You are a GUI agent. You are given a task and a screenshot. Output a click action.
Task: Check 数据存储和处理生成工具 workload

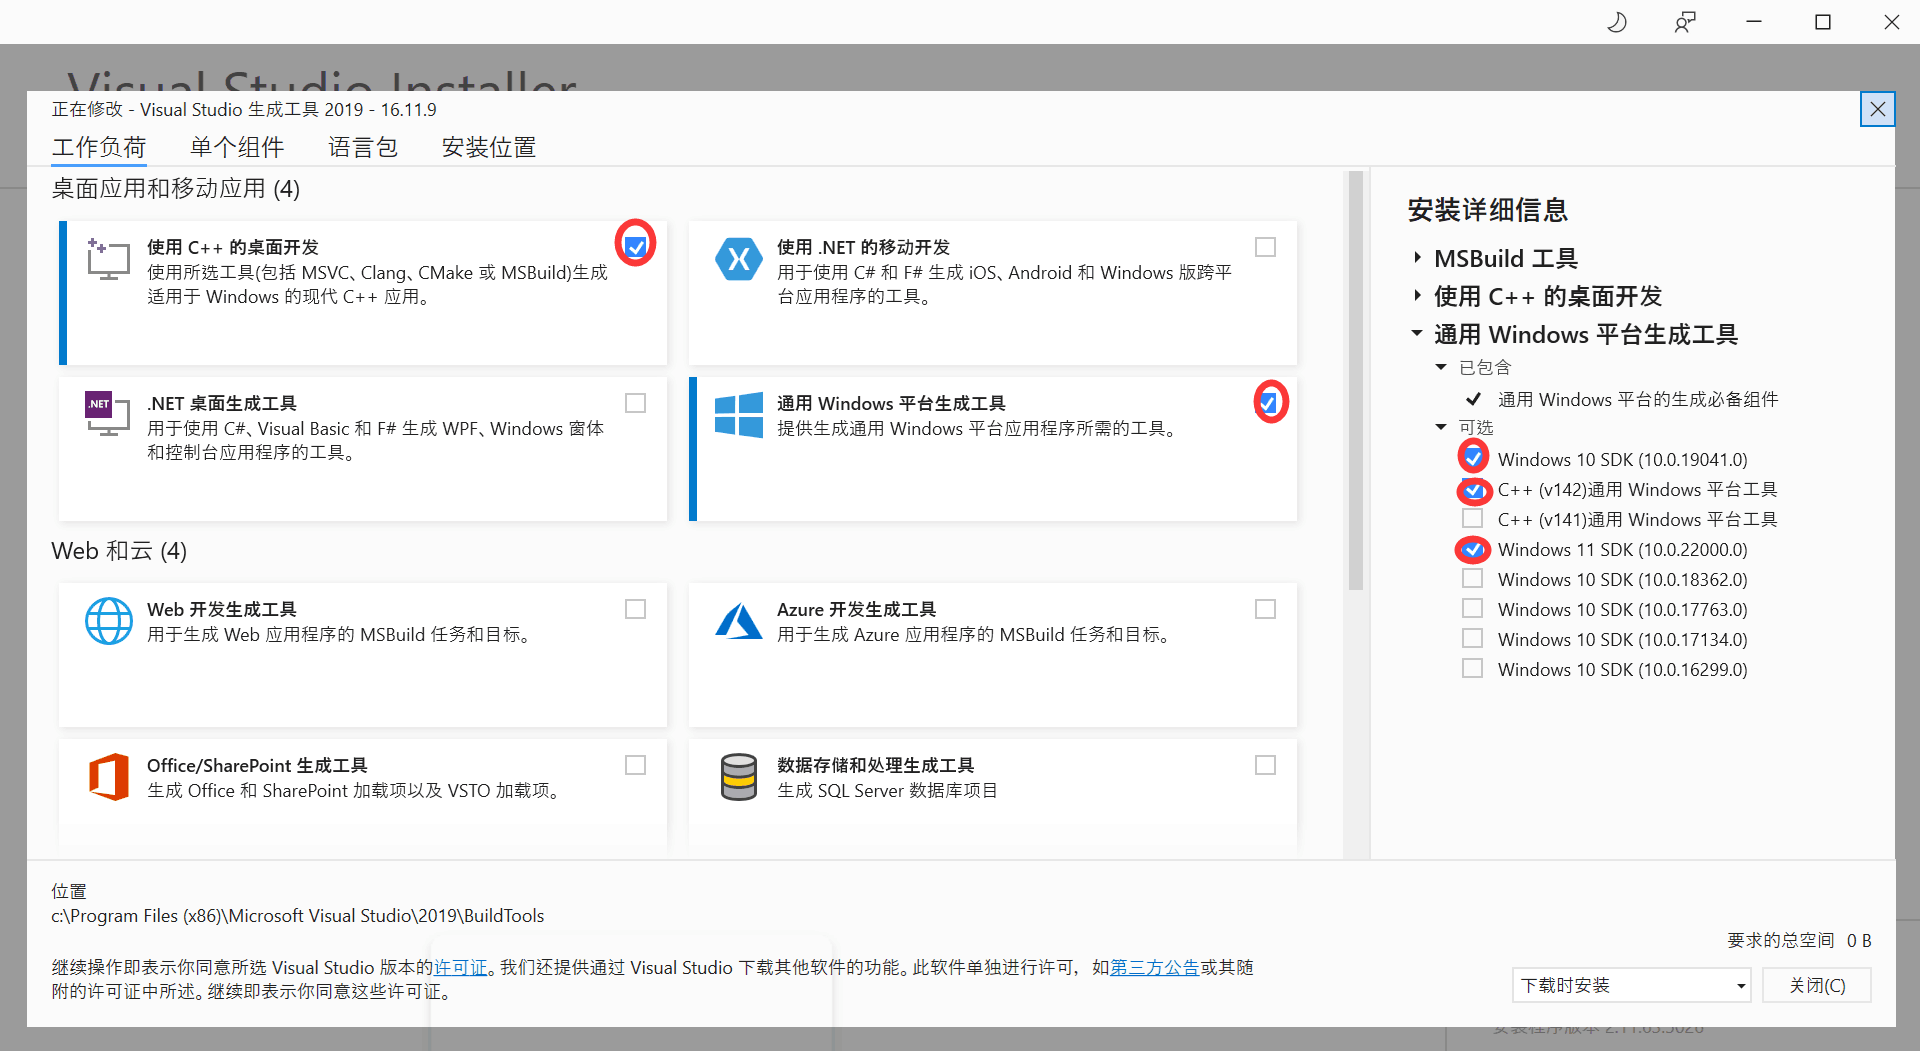click(1265, 764)
